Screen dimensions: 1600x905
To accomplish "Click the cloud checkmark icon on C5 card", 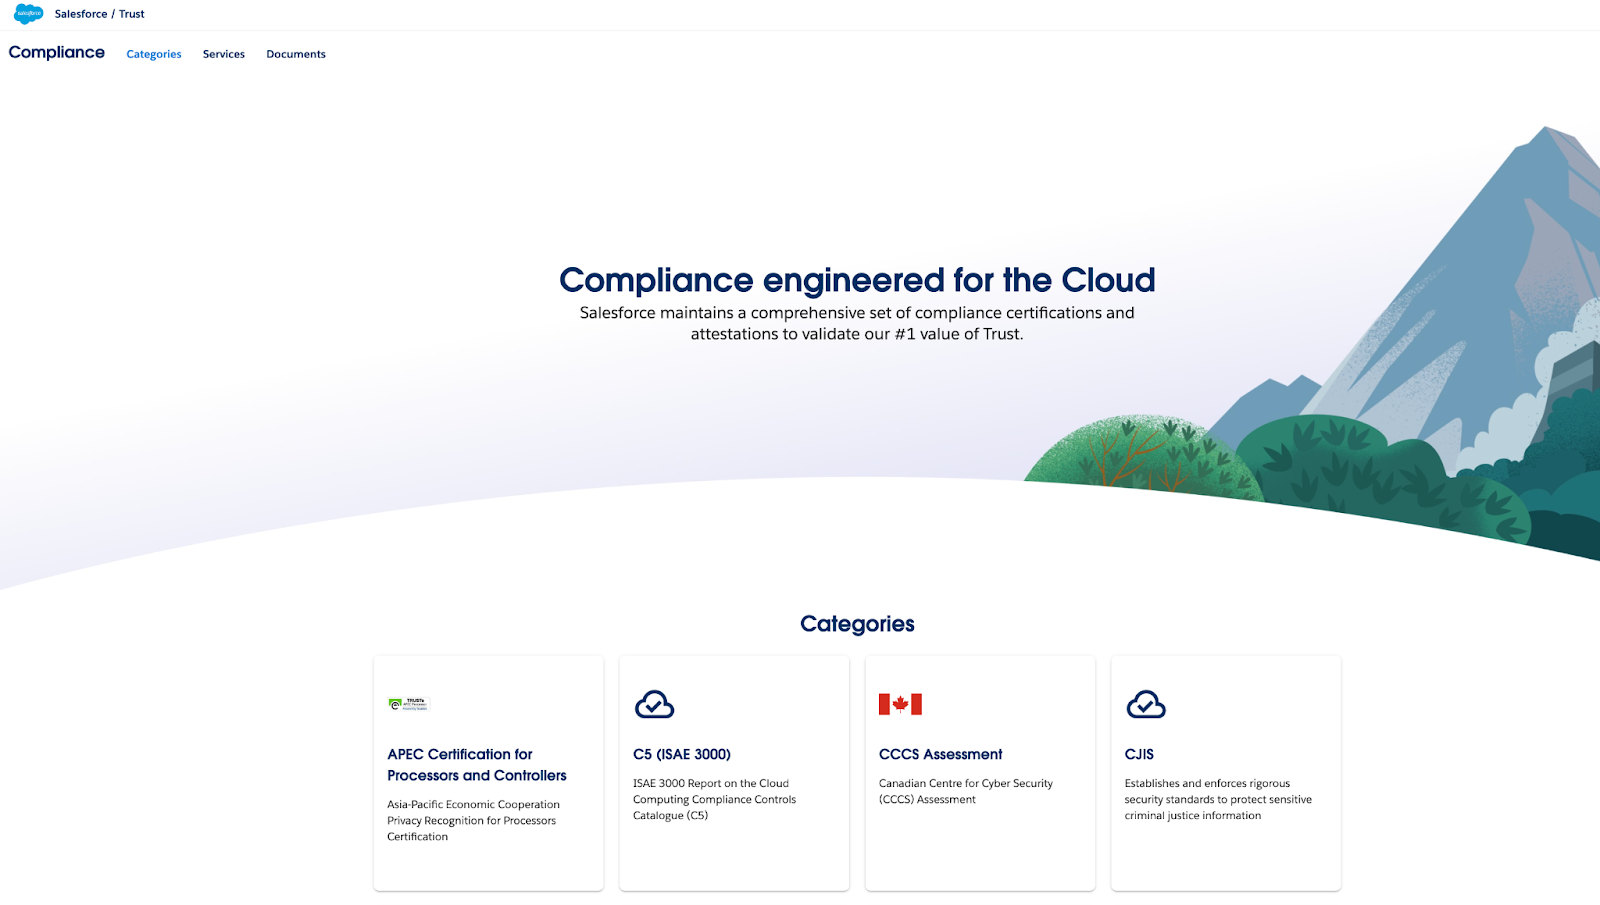I will click(x=654, y=705).
